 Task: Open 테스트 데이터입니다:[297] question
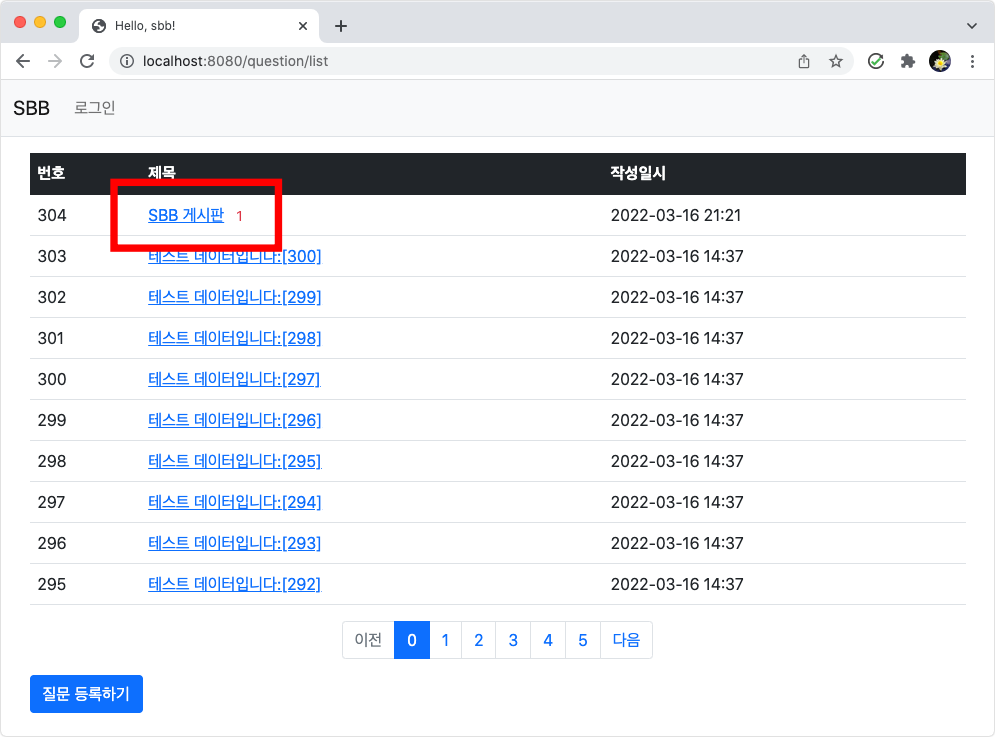click(234, 379)
